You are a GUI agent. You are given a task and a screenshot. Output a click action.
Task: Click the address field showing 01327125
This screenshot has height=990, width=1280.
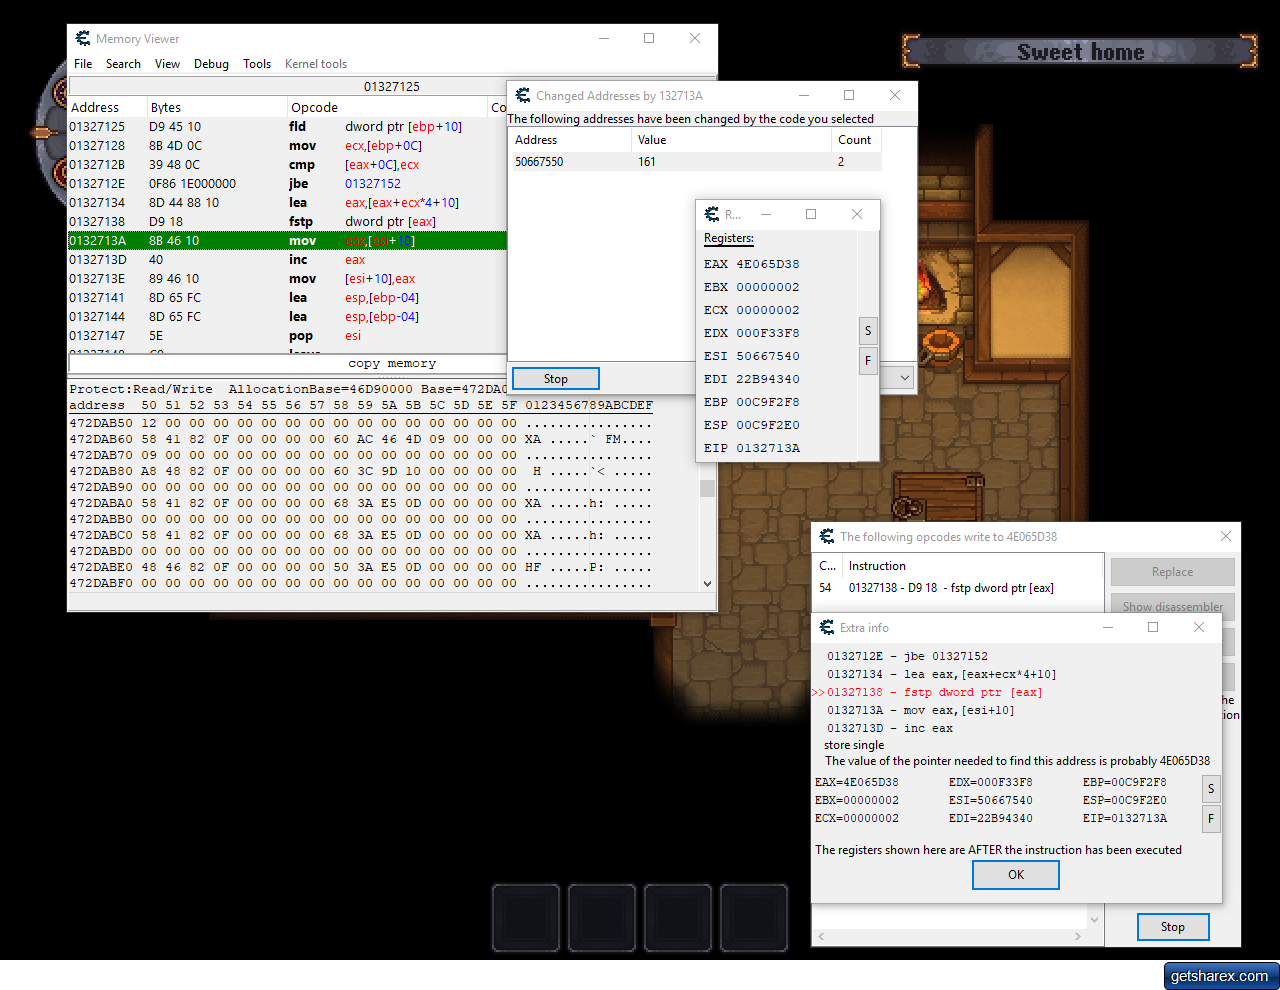[x=390, y=85]
